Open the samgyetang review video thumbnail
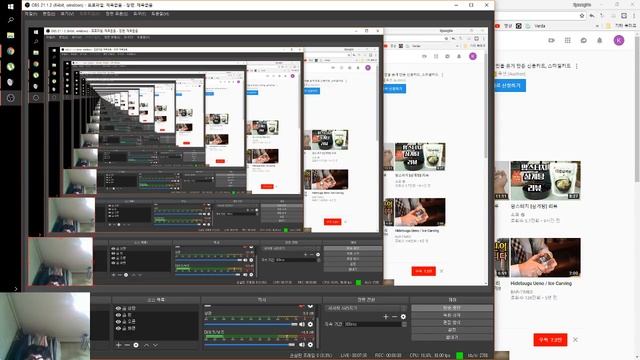Image resolution: width=640 pixels, height=360 pixels. coord(545,180)
